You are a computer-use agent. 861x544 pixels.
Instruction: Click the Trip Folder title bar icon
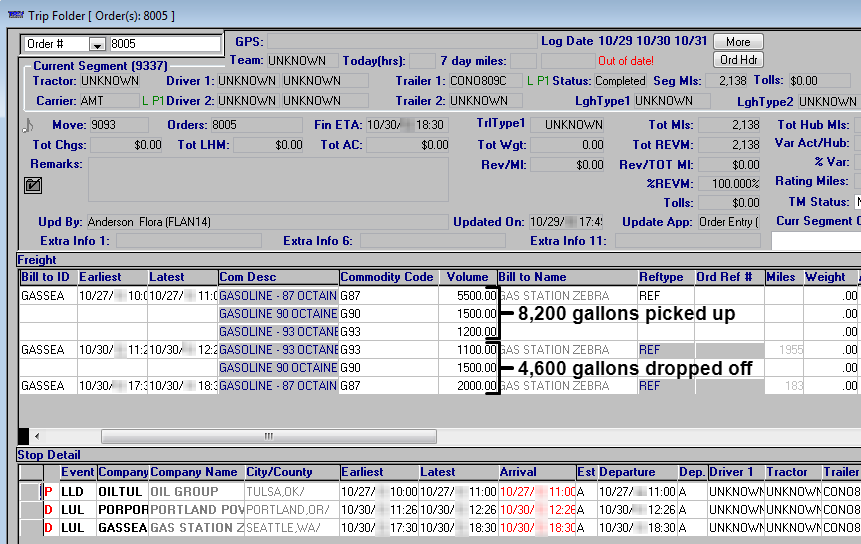[x=14, y=15]
